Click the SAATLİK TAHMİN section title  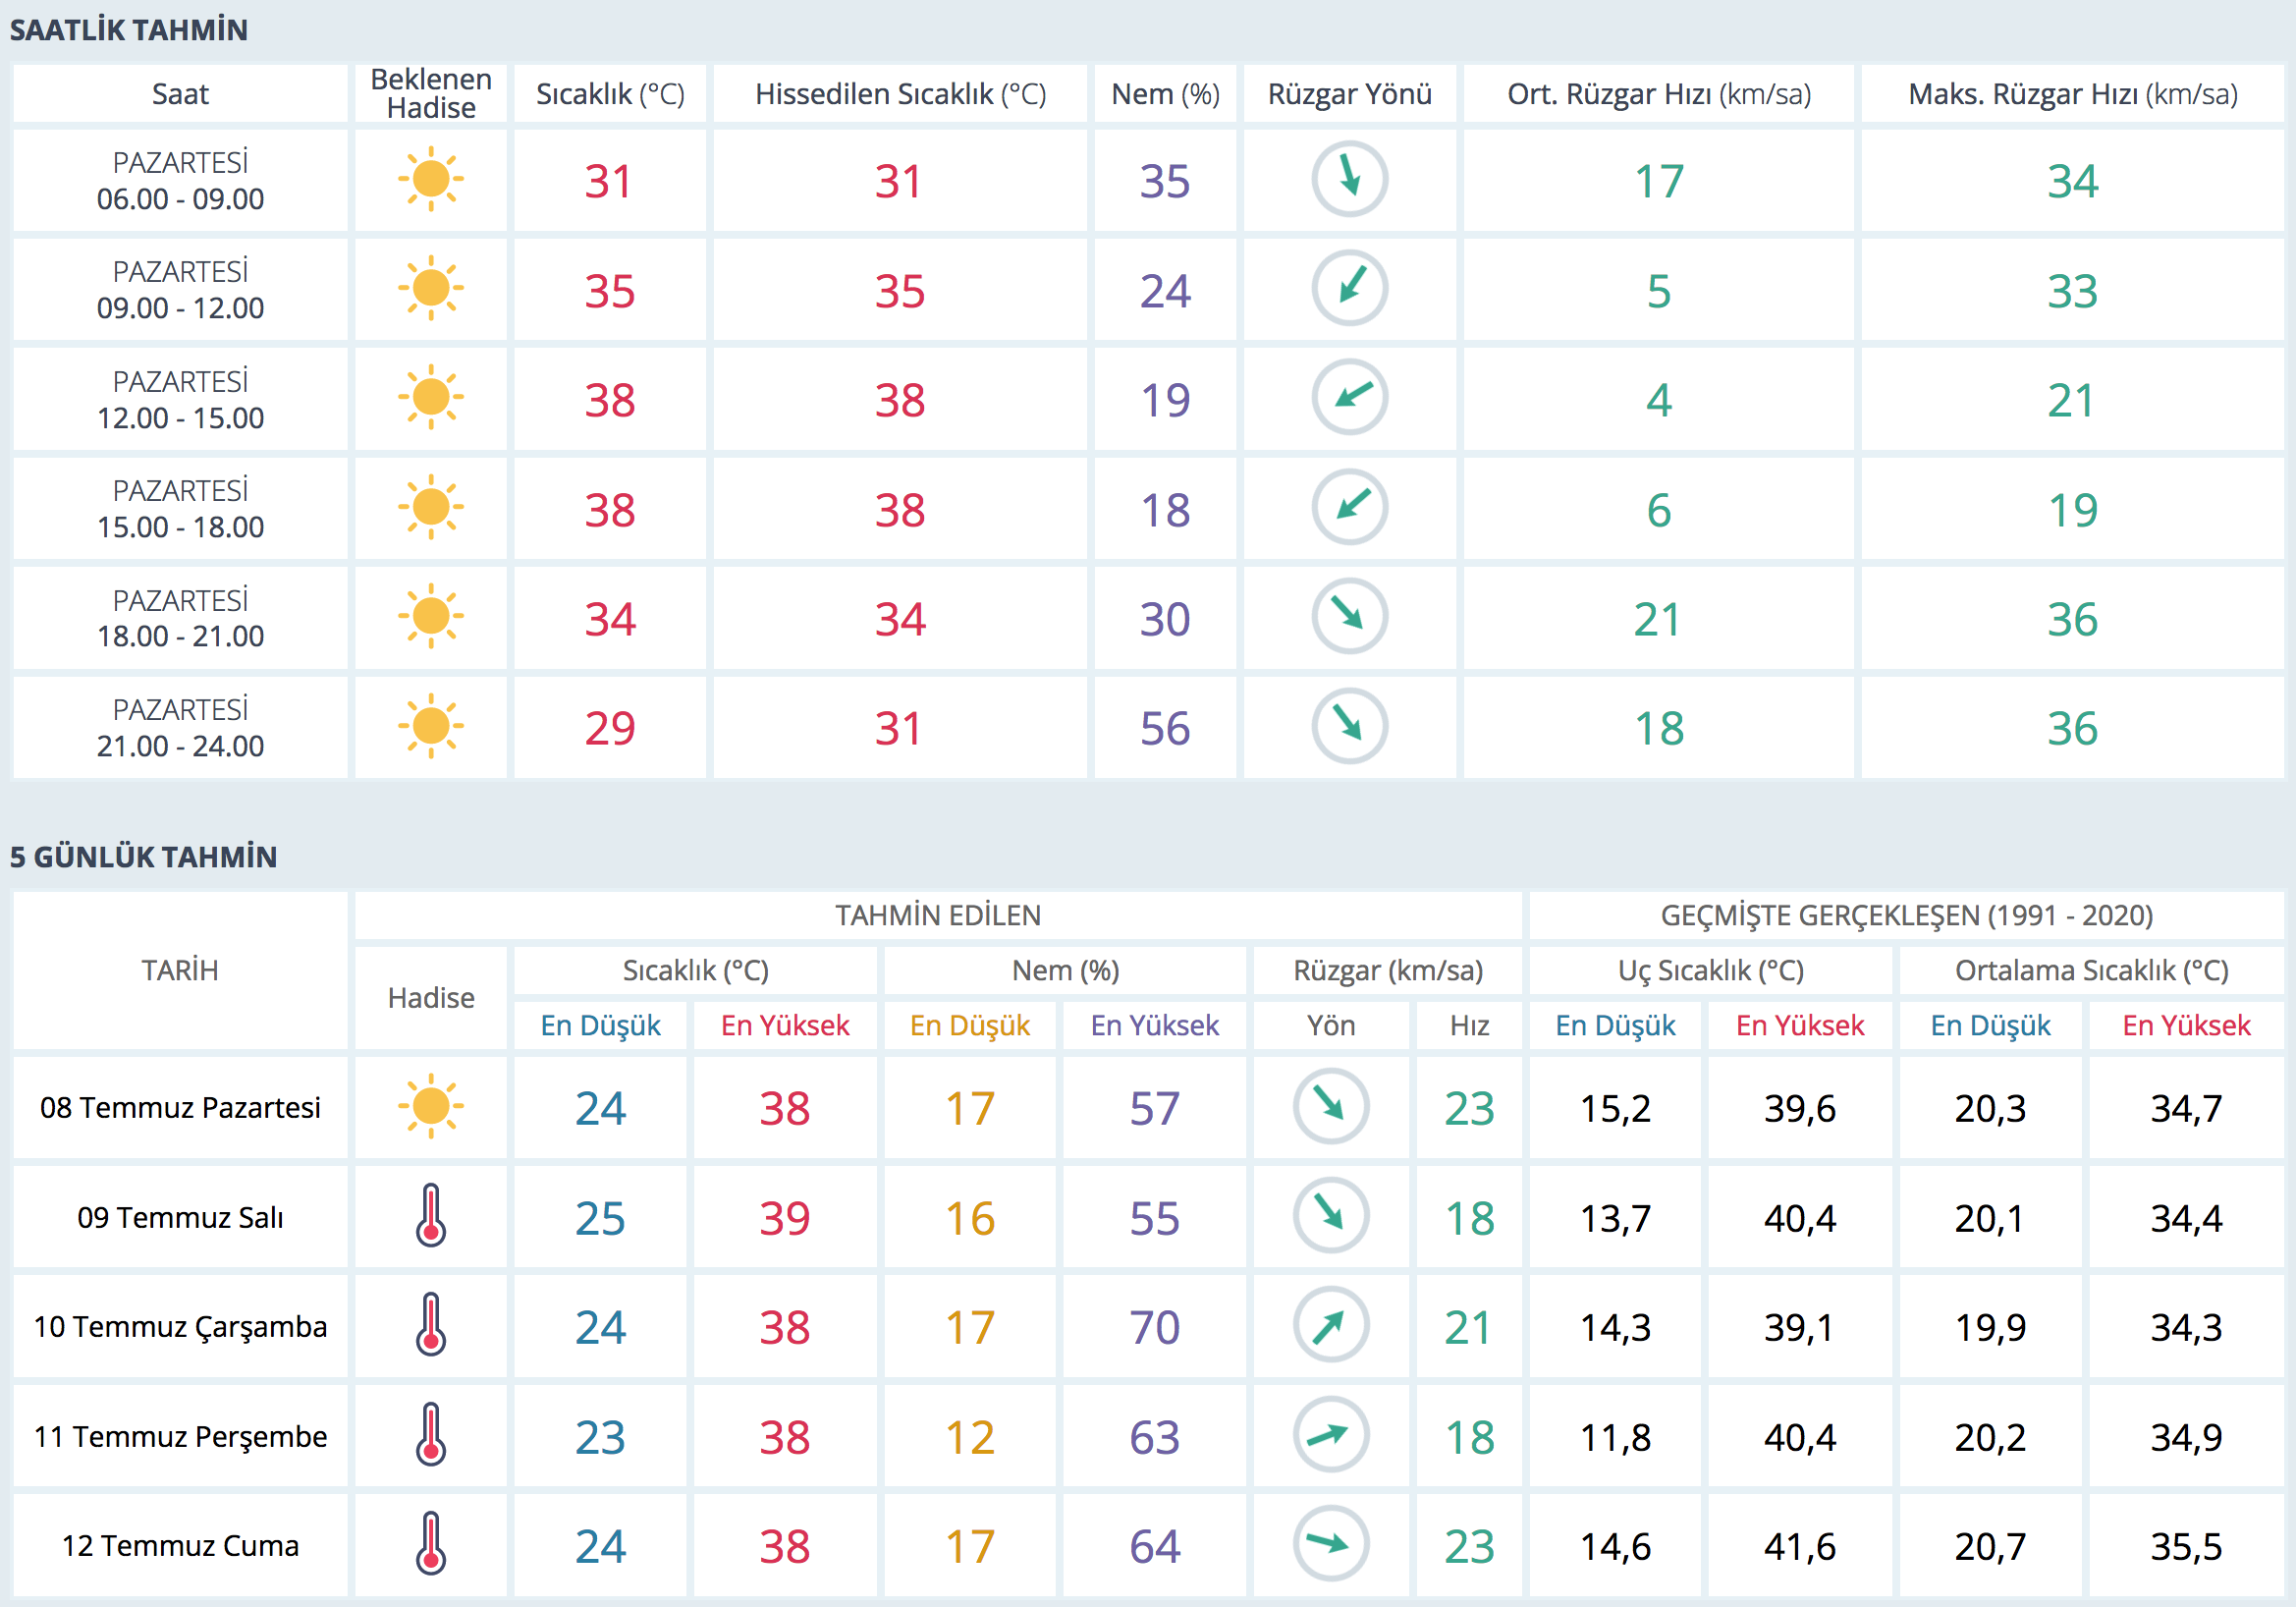(129, 30)
